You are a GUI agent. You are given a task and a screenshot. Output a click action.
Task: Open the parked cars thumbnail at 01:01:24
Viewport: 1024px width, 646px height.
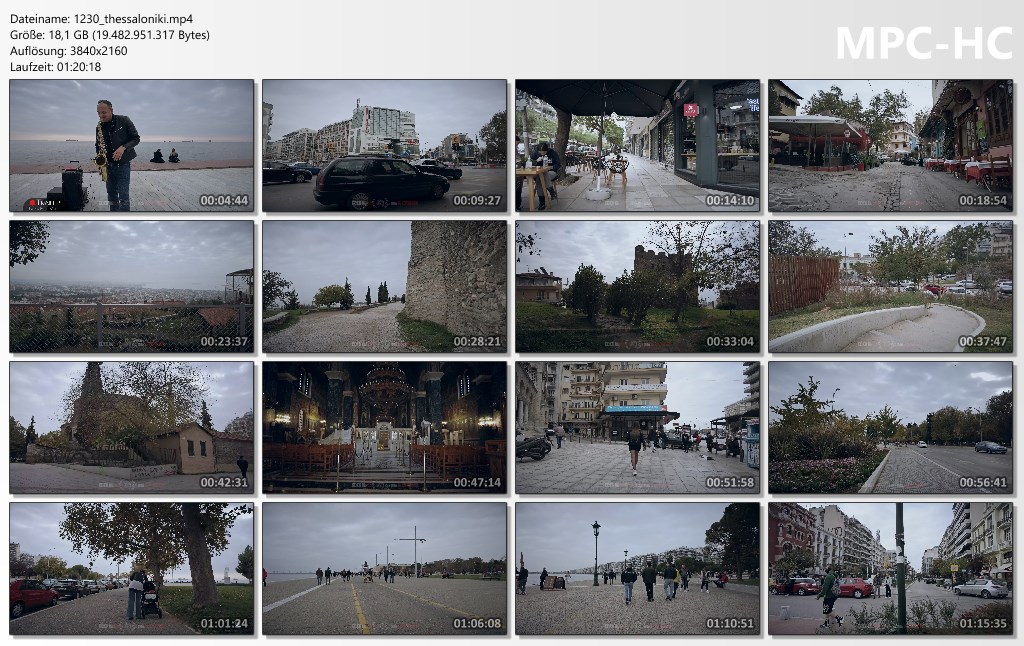(131, 569)
